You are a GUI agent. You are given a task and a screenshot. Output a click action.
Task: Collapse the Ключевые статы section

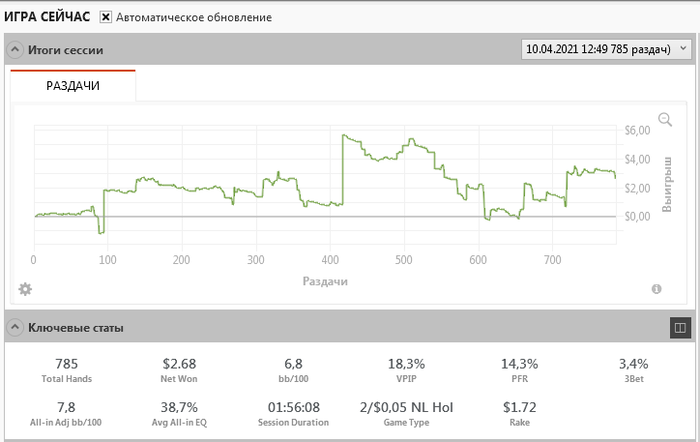pos(15,327)
